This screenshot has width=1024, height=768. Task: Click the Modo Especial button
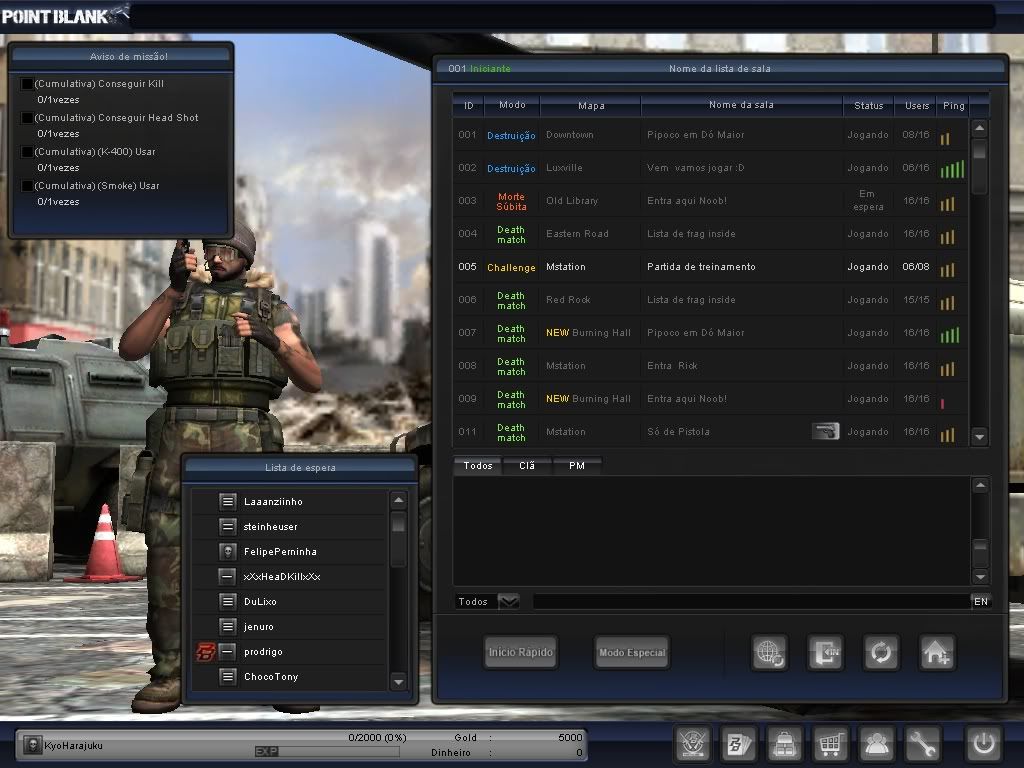coord(632,652)
